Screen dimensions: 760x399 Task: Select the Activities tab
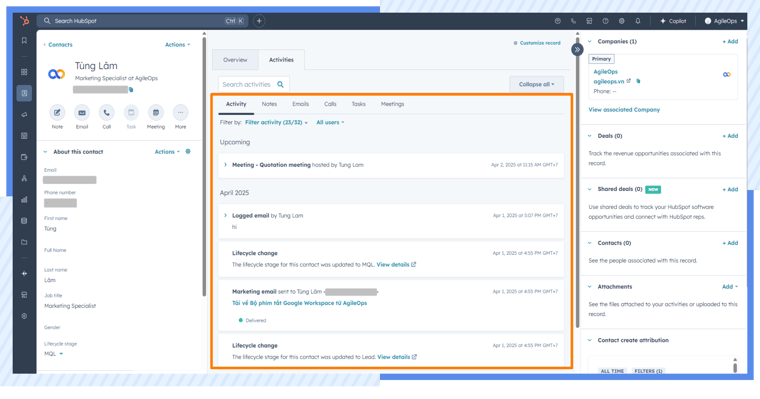pyautogui.click(x=281, y=60)
